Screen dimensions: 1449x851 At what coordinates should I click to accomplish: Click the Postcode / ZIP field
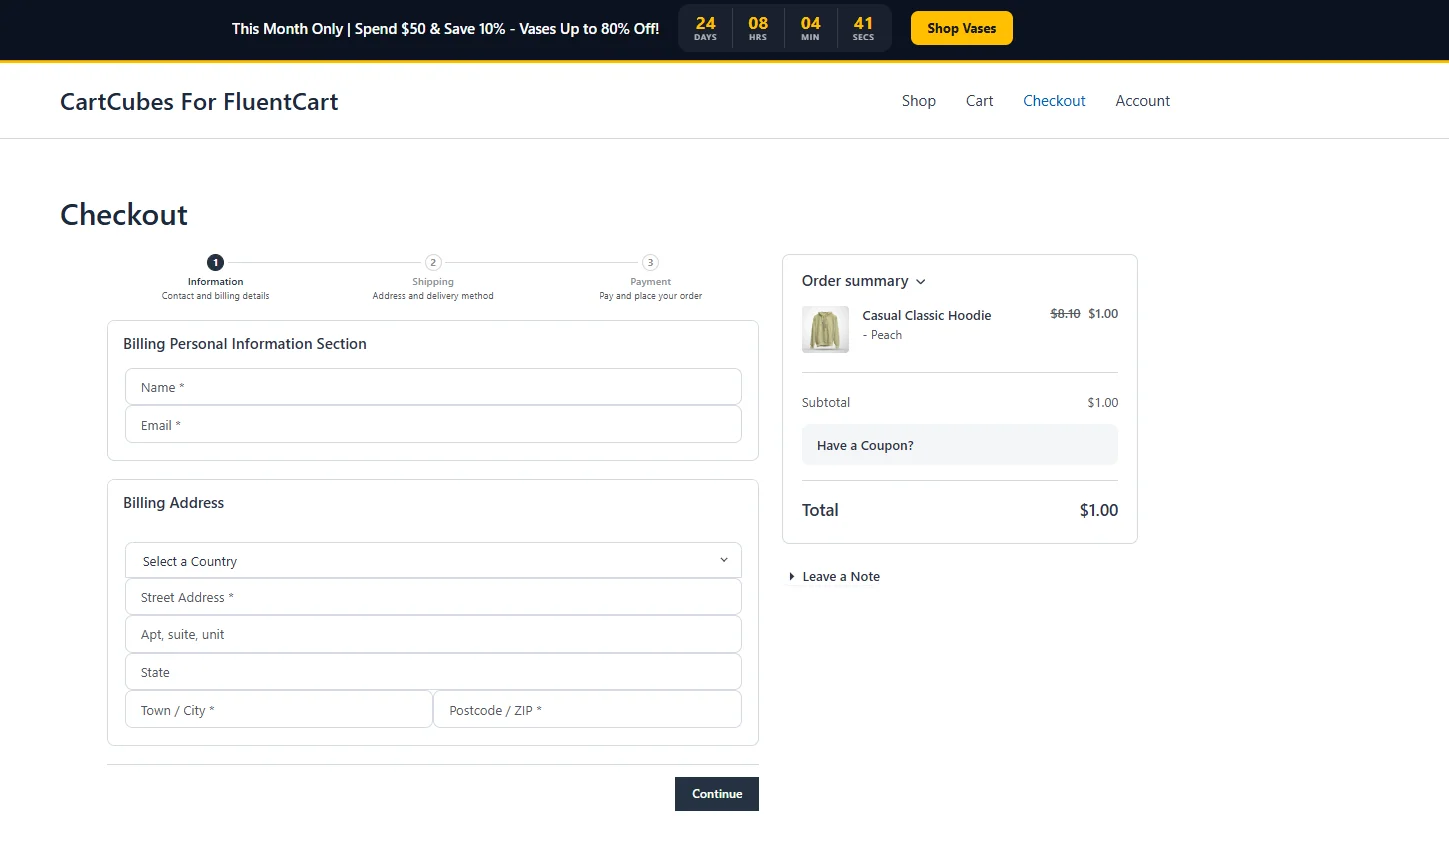coord(588,710)
